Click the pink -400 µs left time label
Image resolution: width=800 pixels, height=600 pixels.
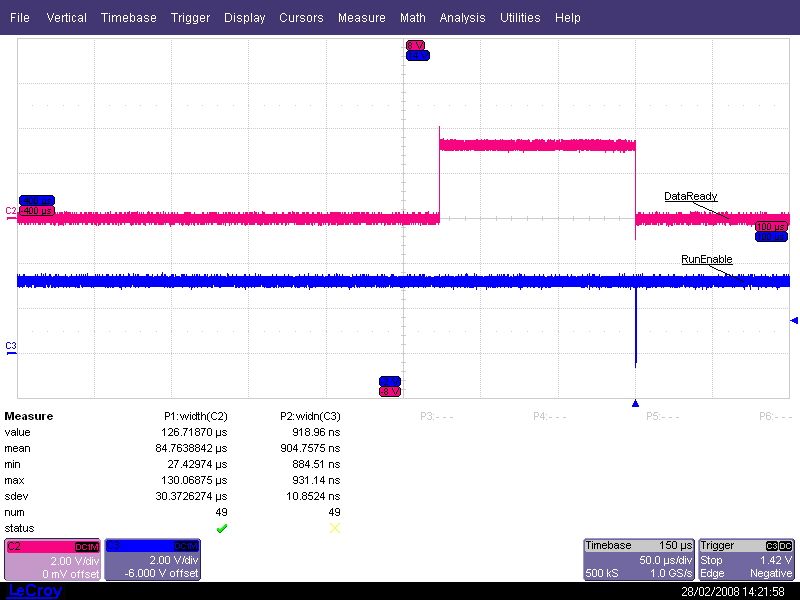coord(37,210)
